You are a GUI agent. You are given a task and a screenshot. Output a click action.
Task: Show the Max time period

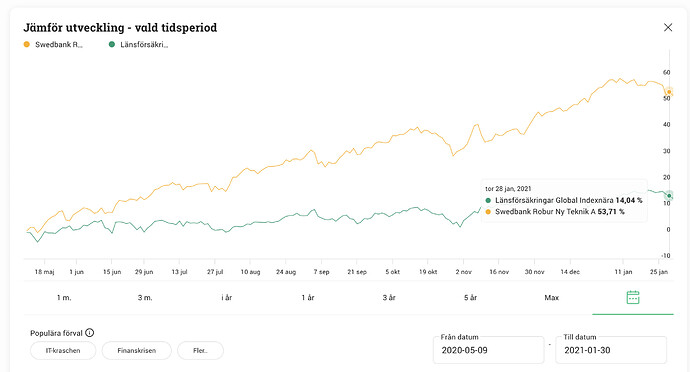(551, 298)
